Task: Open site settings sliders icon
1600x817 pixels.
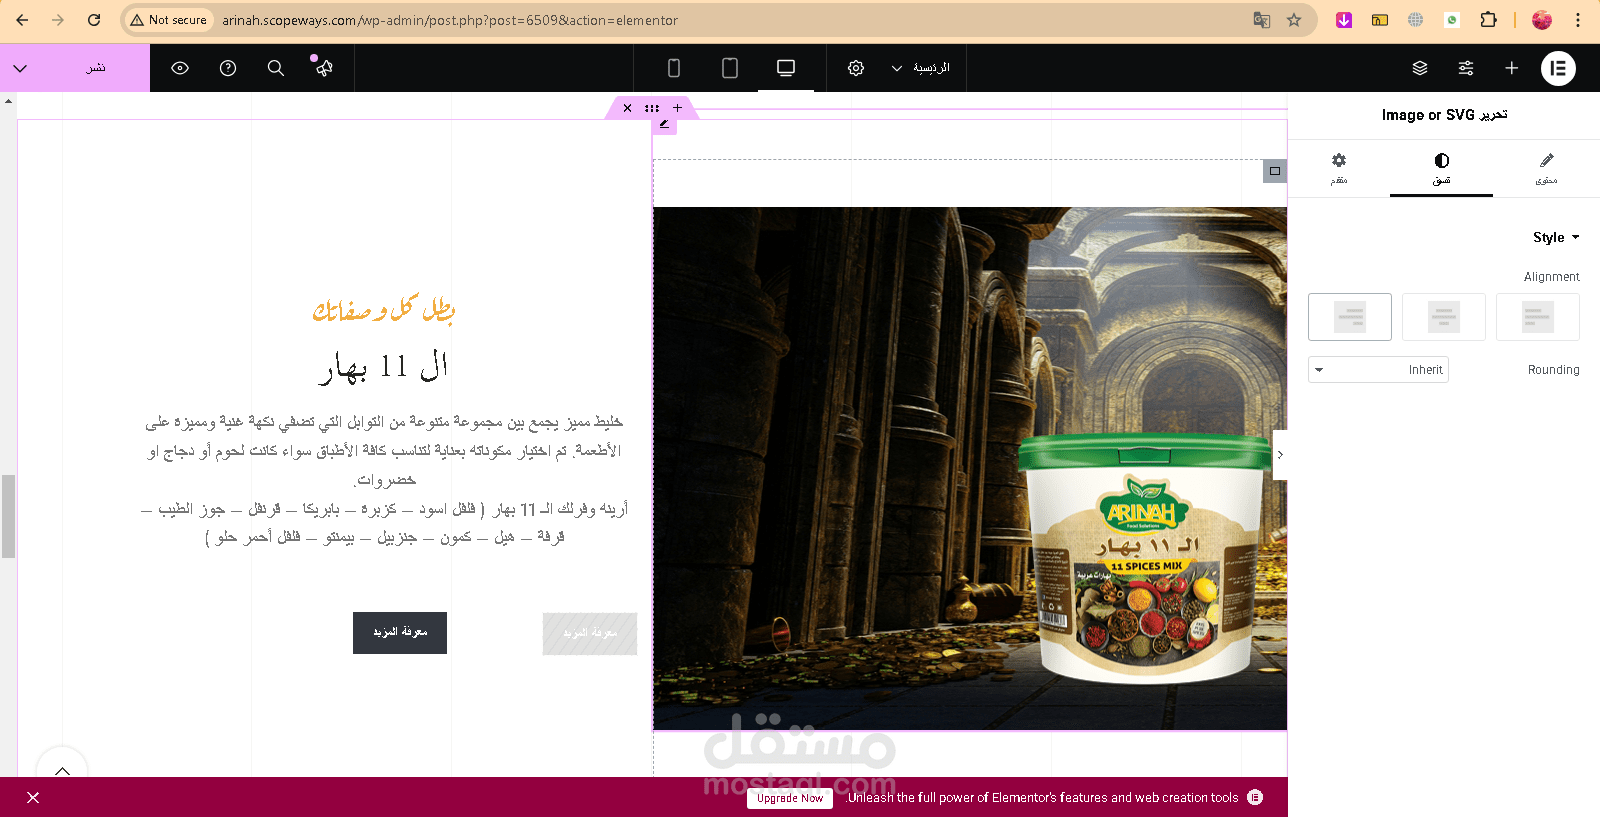Action: [x=1466, y=68]
